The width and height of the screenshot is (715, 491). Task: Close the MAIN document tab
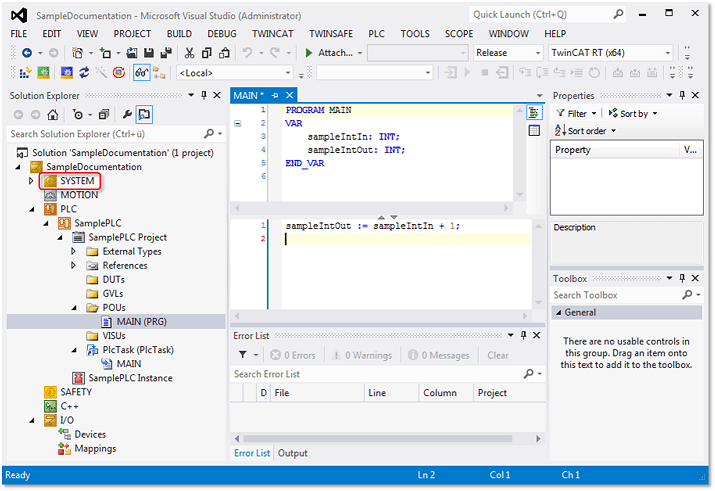(289, 95)
